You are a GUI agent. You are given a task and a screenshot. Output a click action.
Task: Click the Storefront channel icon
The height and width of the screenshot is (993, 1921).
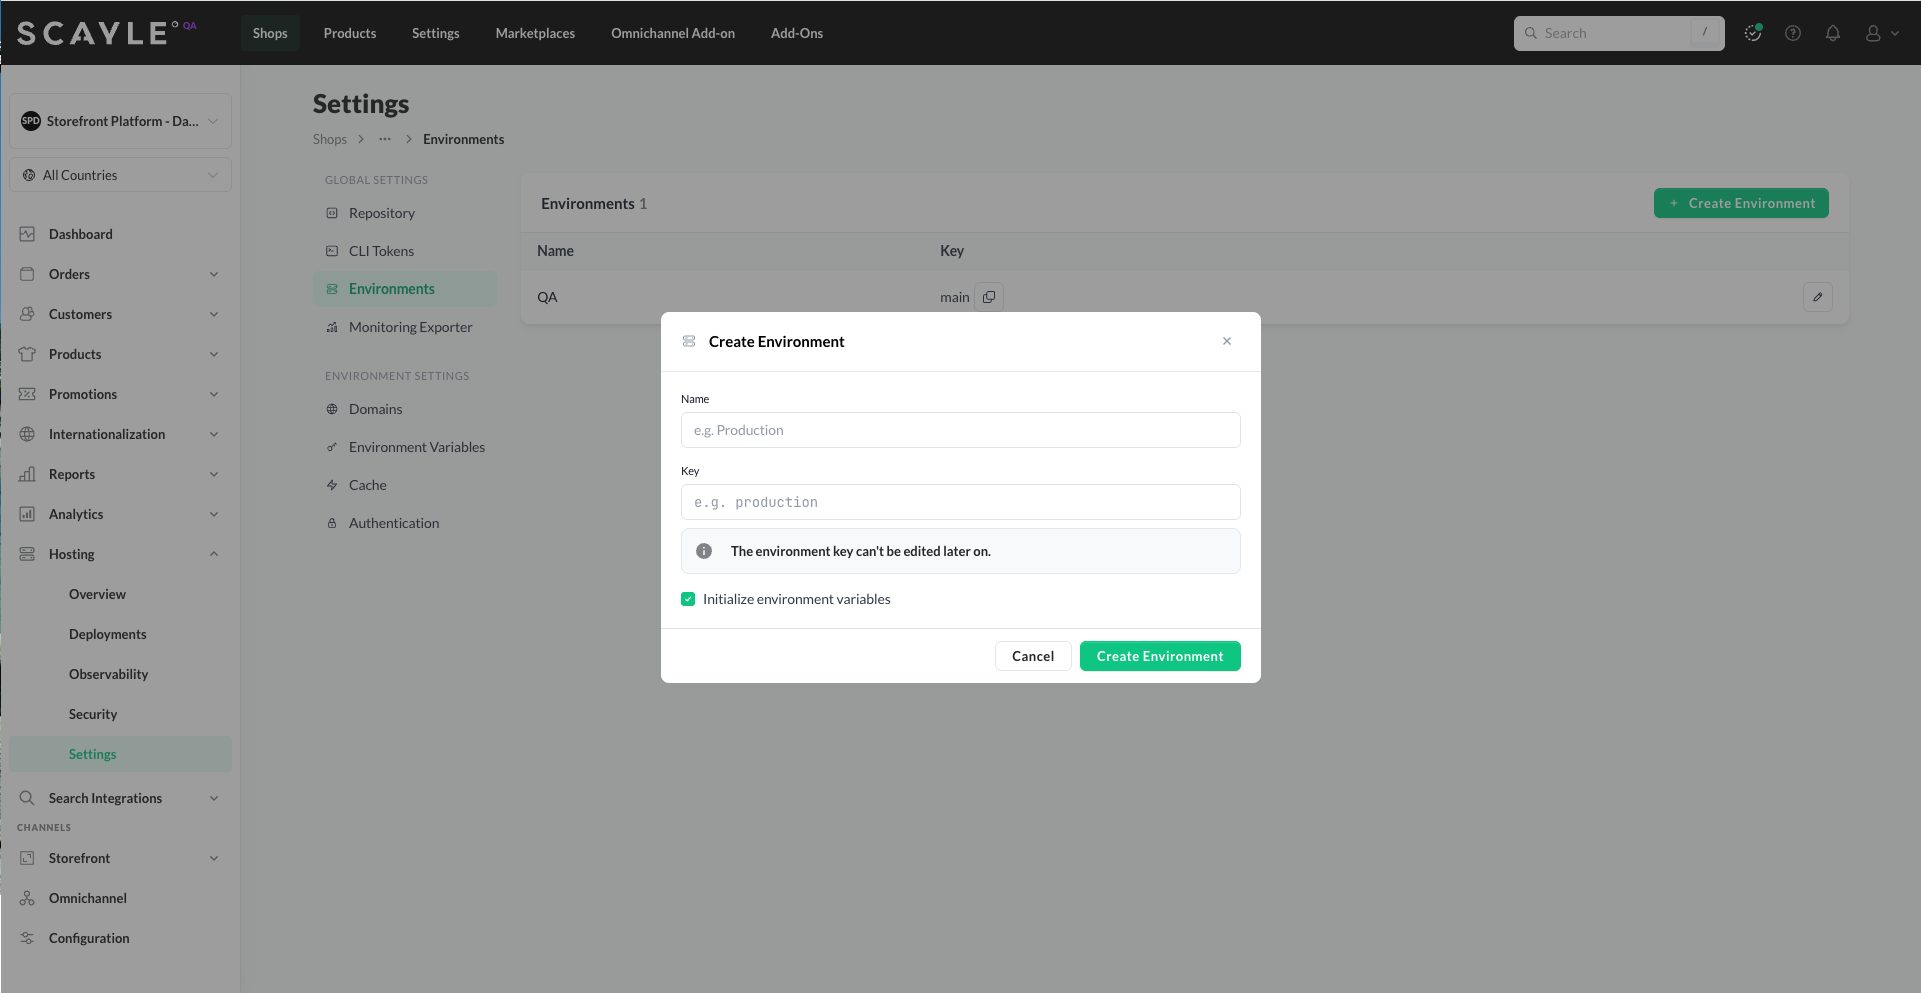point(27,858)
